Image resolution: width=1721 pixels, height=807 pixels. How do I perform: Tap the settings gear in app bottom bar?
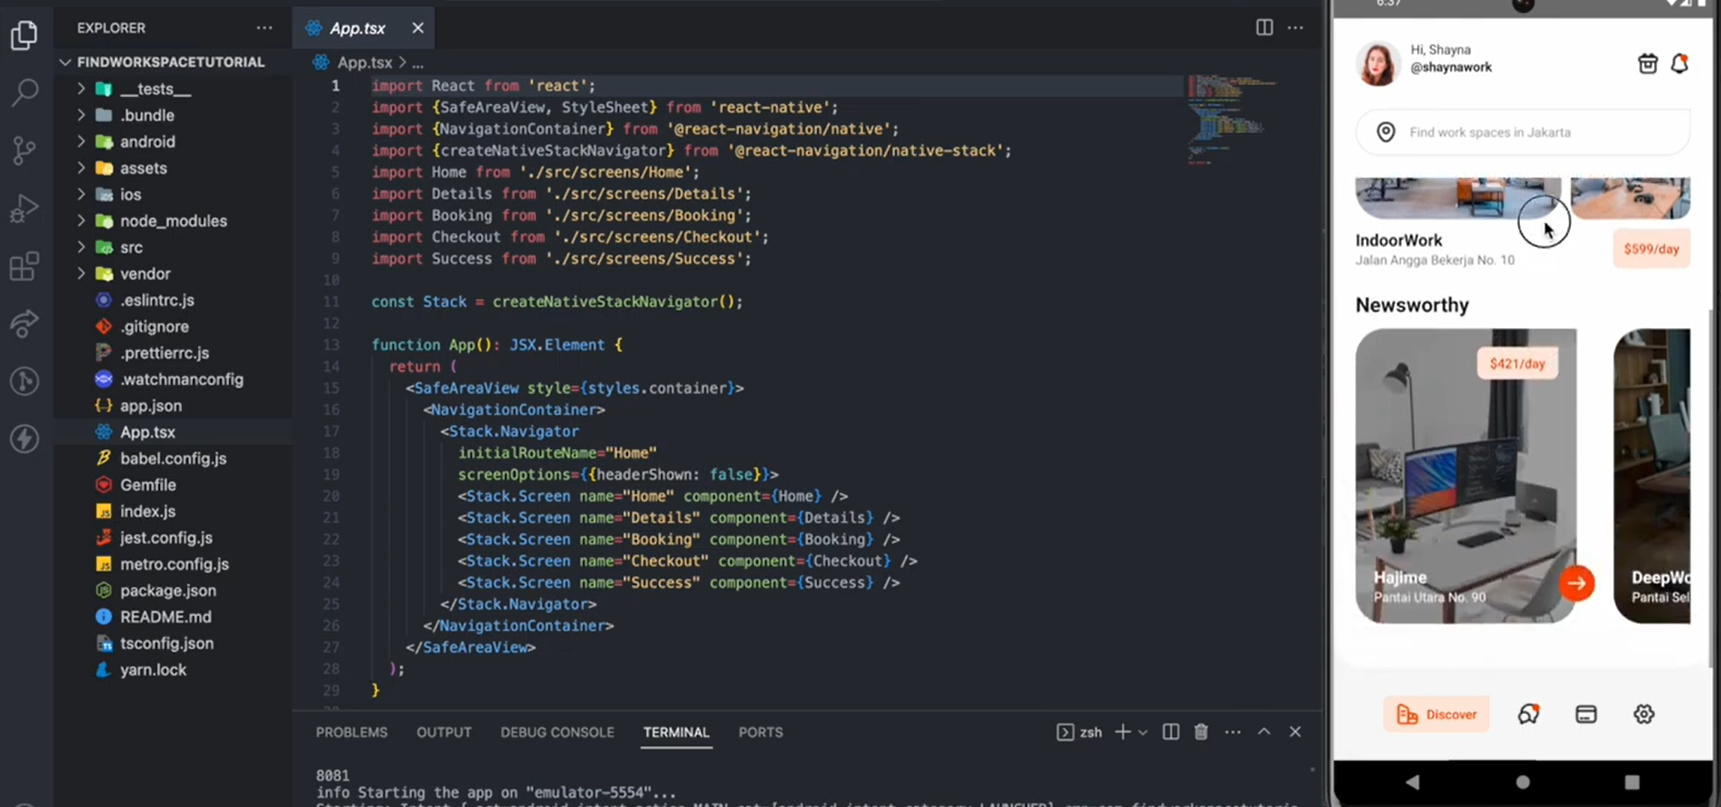1643,714
